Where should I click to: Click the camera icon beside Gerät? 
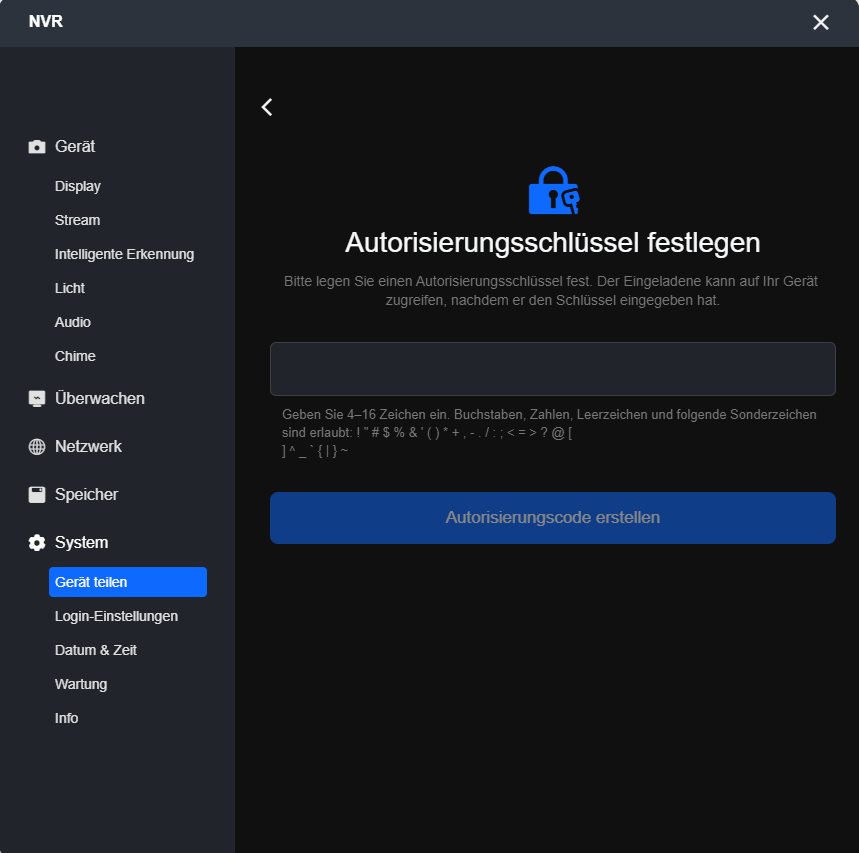click(37, 147)
